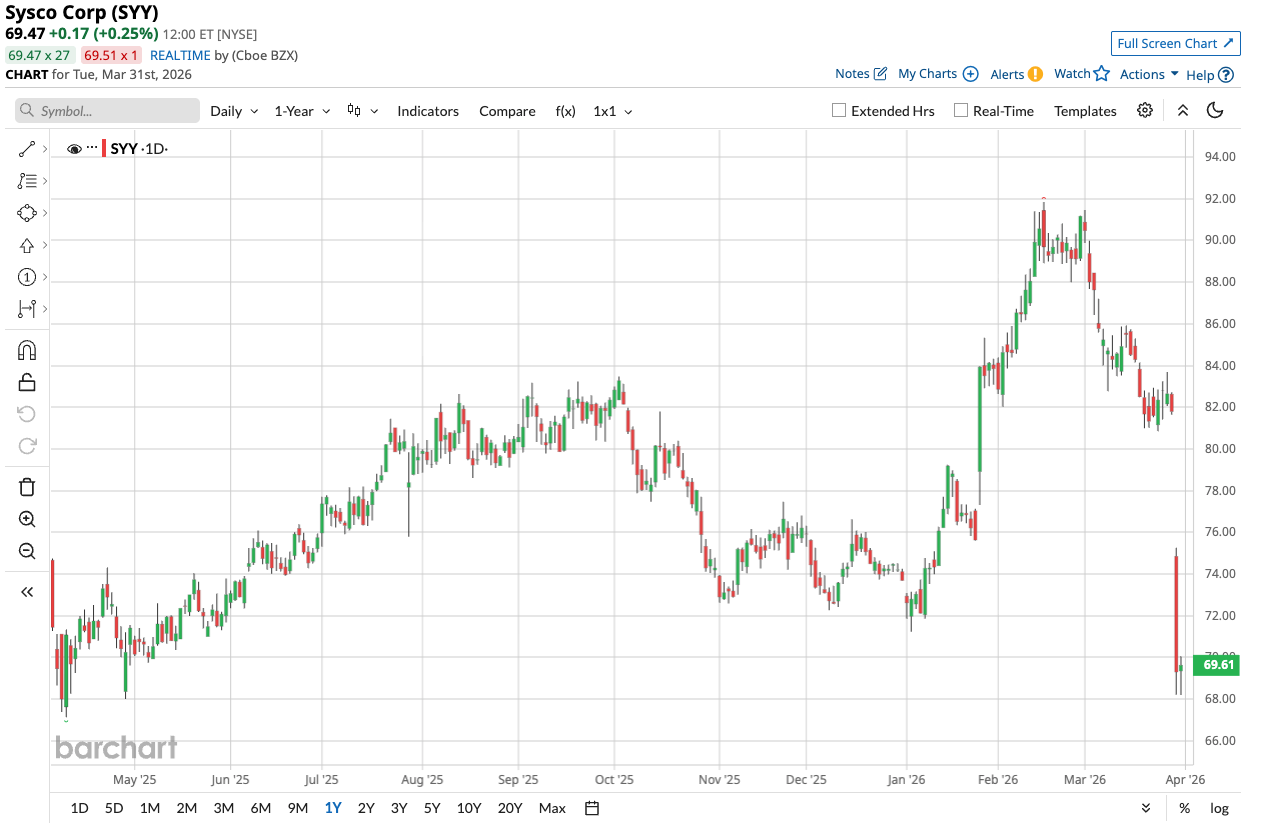This screenshot has height=837, width=1261.
Task: Click the undo icon
Action: coord(27,414)
